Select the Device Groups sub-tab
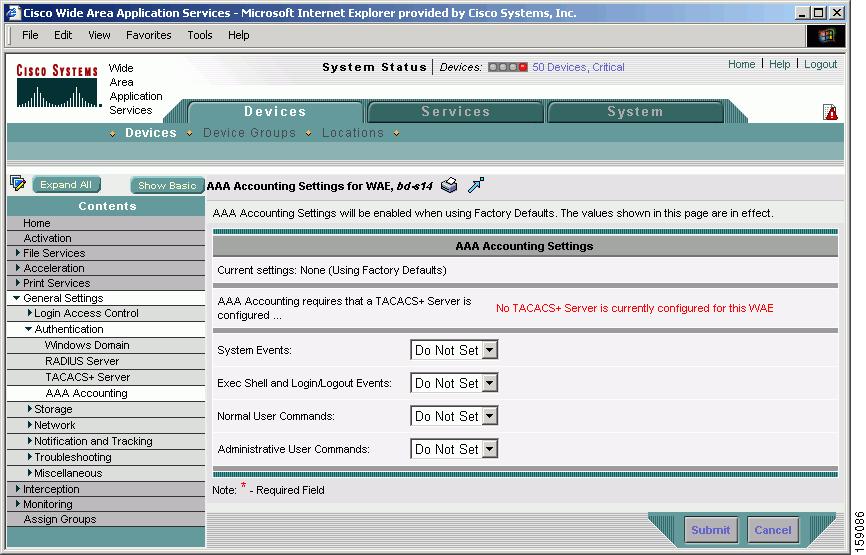The image size is (866, 555). [249, 133]
